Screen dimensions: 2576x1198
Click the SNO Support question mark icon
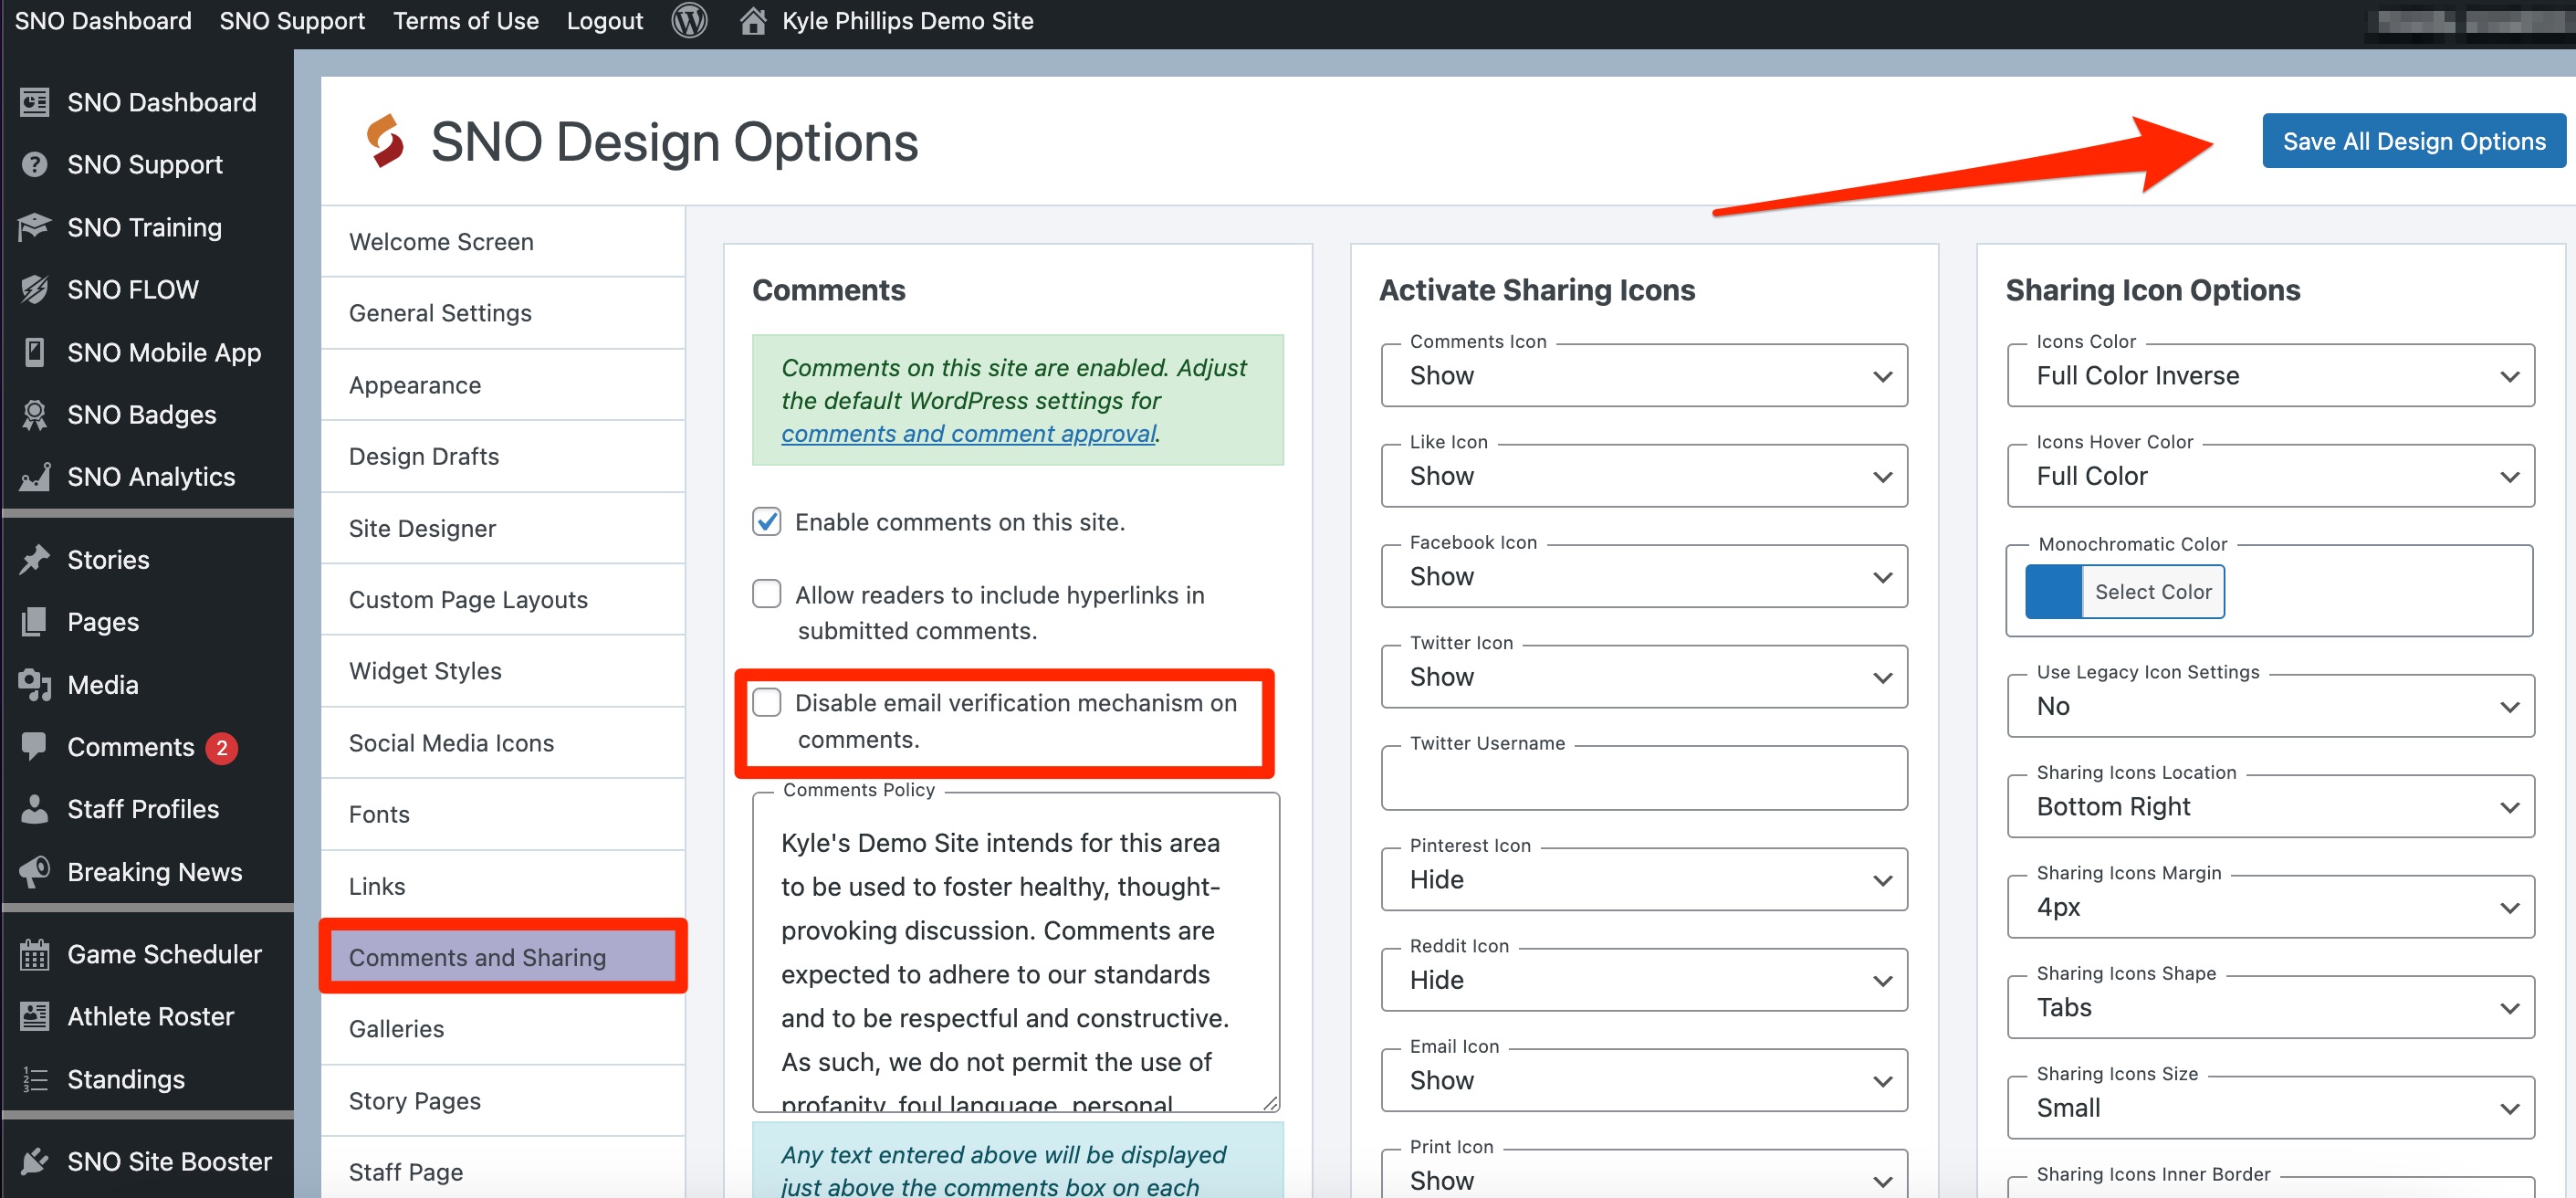[34, 164]
